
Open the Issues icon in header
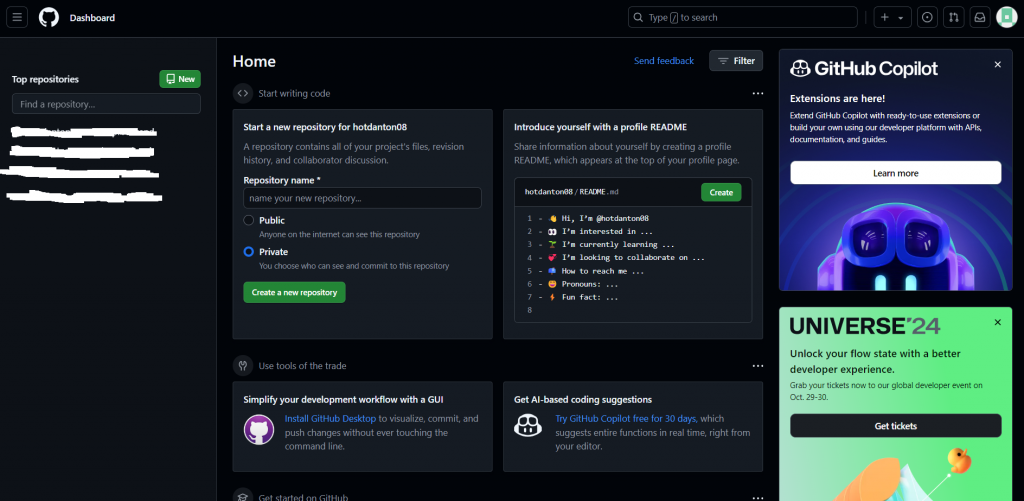coord(927,17)
